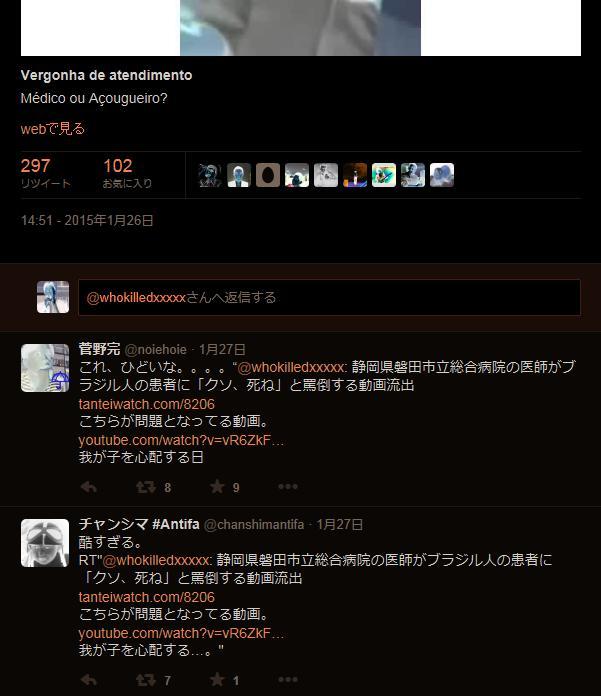The width and height of the screenshot is (601, 696).
Task: Open チャンシマ's goggles profile avatar
Action: 45,543
